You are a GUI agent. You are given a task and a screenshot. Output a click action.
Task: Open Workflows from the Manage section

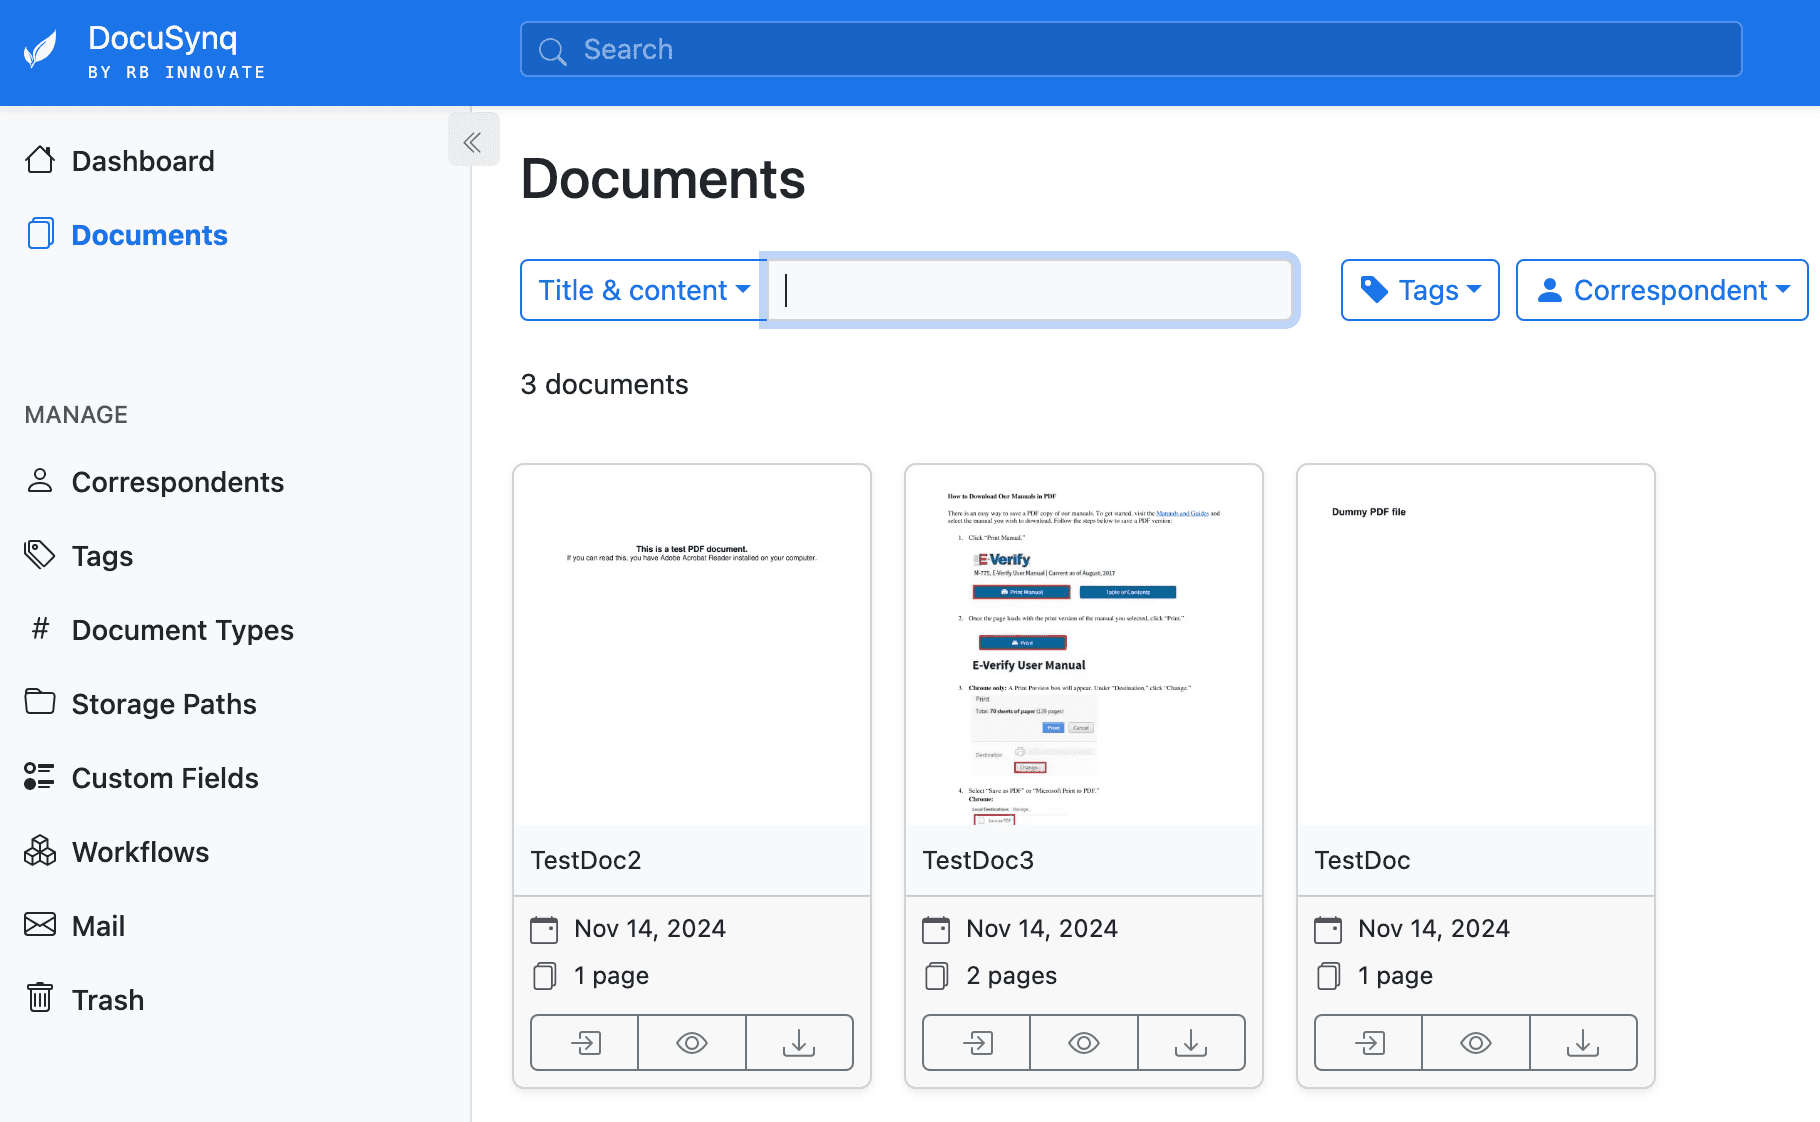point(140,852)
